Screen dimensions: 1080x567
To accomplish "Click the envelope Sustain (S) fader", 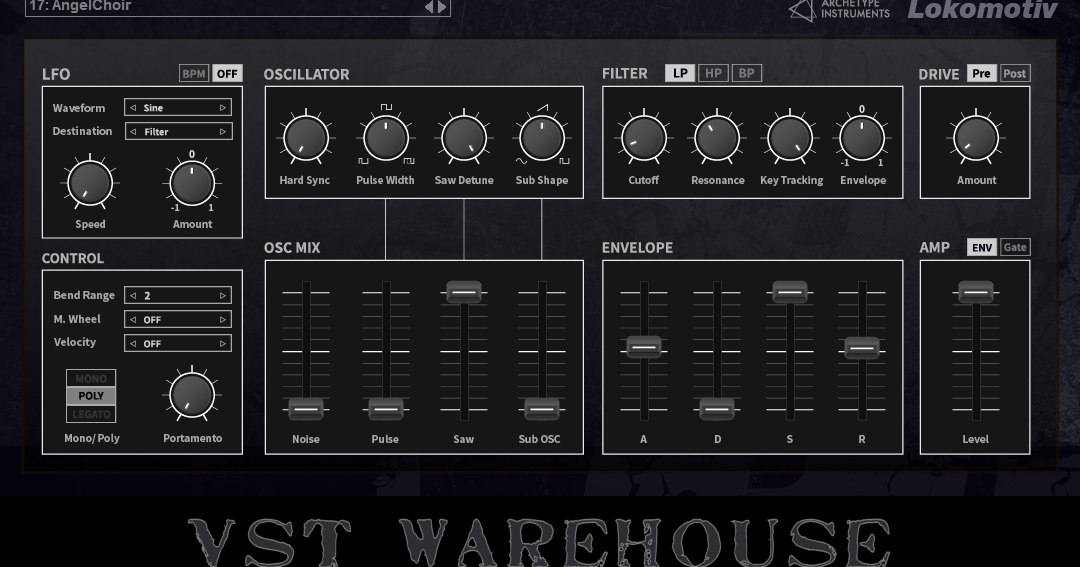I will (790, 292).
